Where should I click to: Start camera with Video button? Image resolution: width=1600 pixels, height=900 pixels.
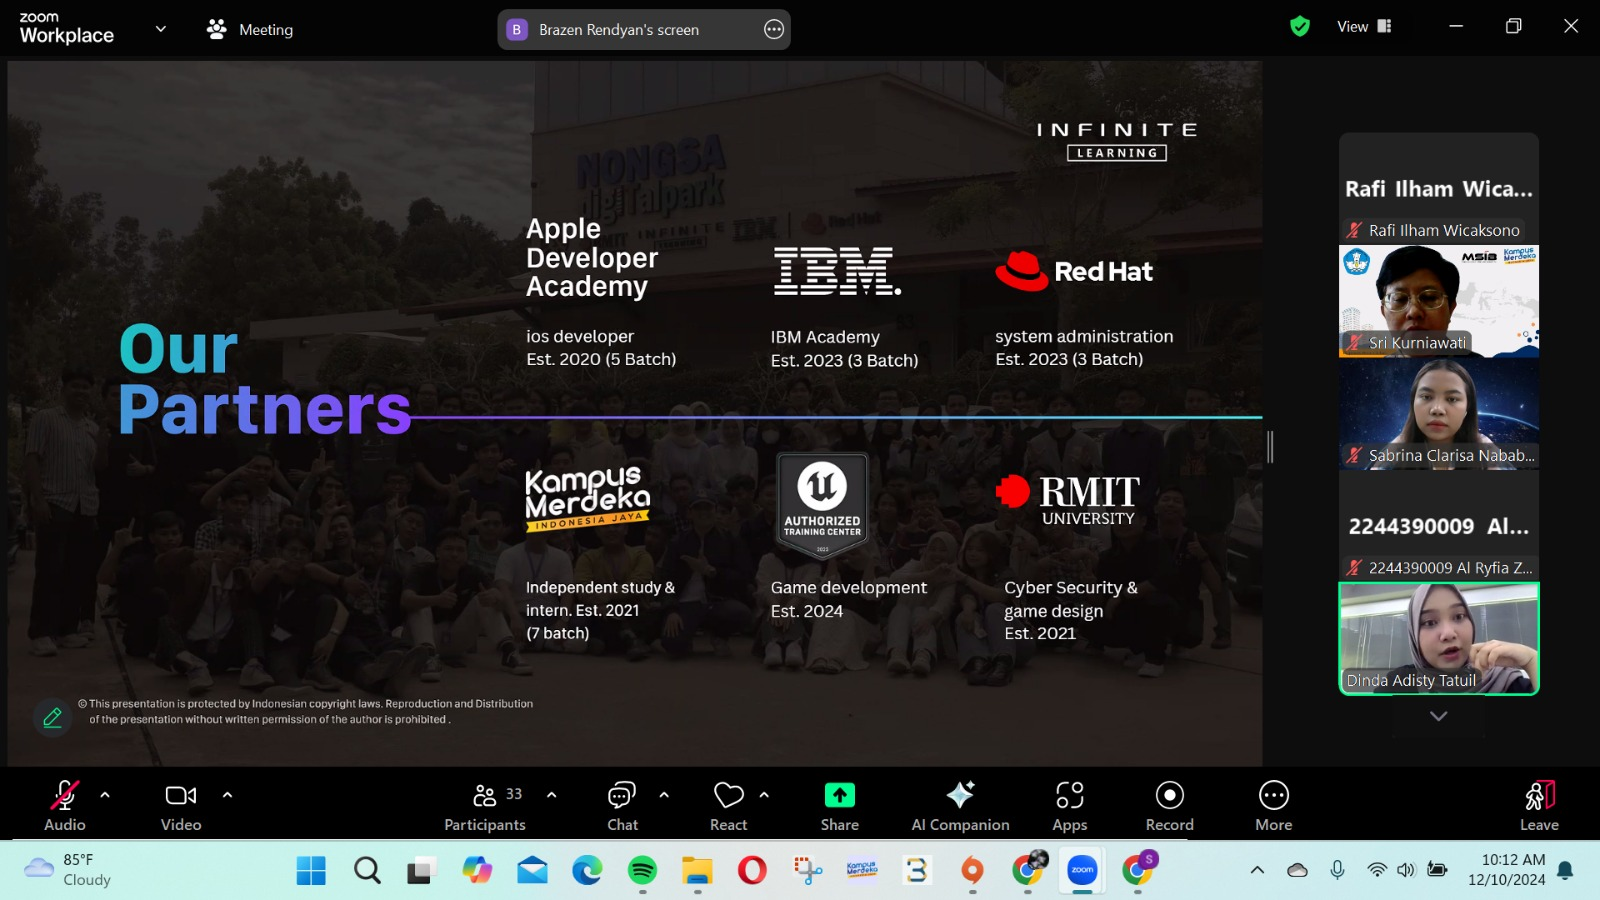point(181,806)
